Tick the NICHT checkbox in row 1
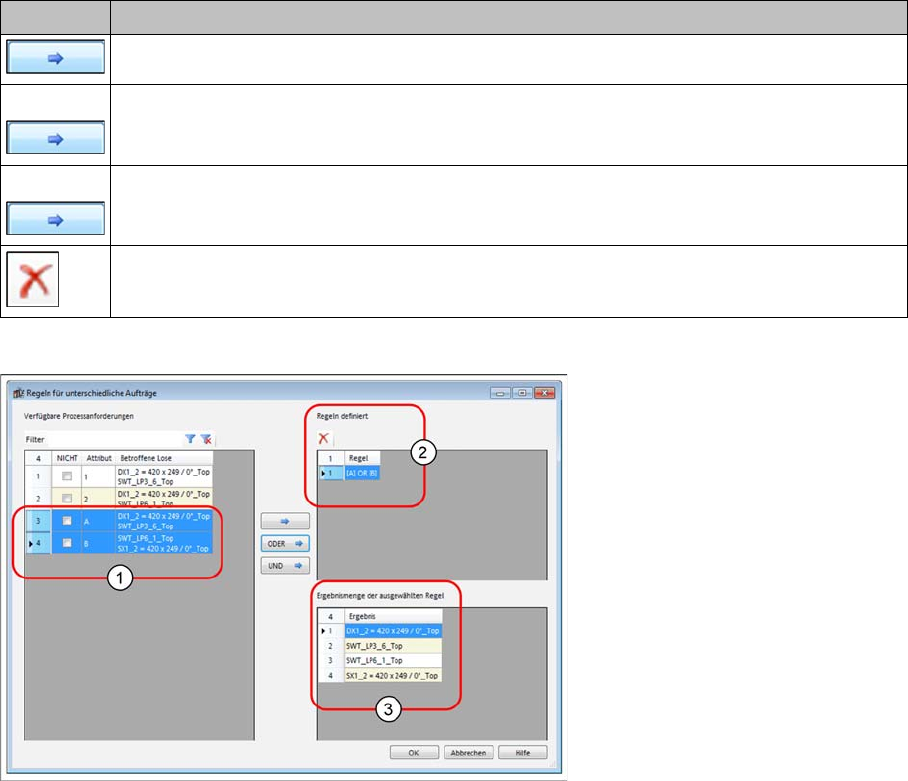908x781 pixels. [67, 476]
